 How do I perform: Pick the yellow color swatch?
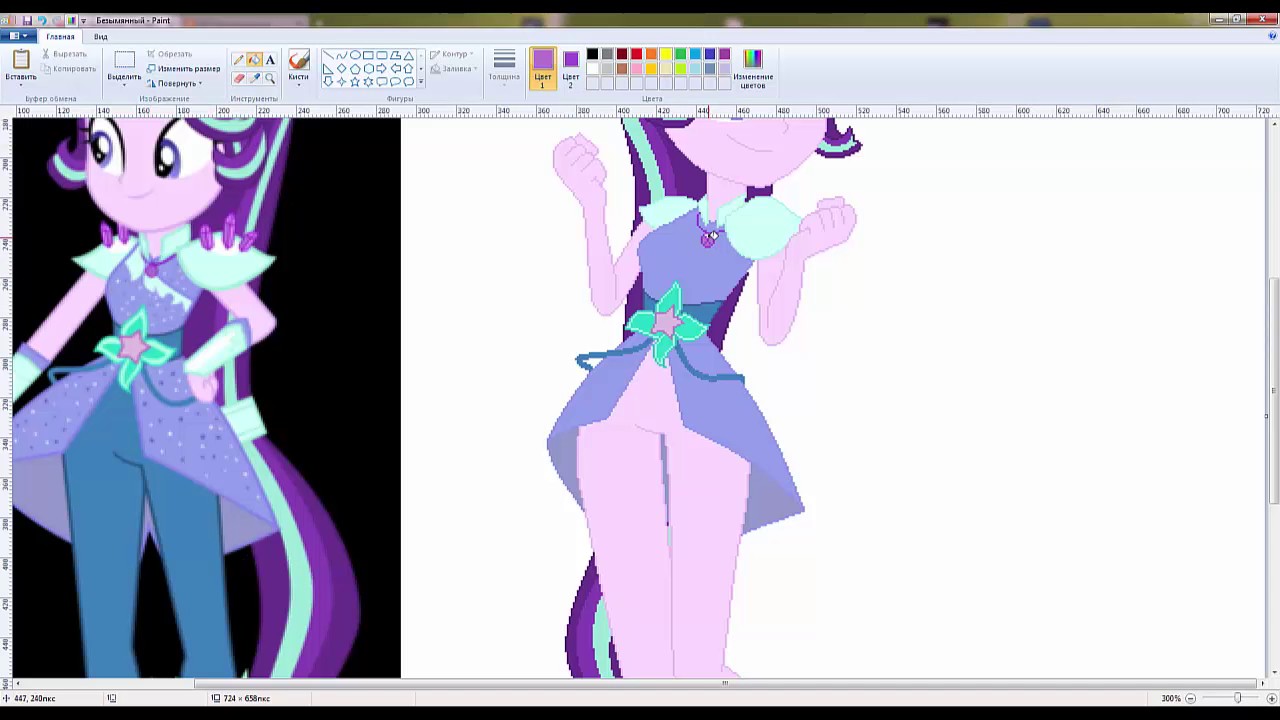pos(666,54)
